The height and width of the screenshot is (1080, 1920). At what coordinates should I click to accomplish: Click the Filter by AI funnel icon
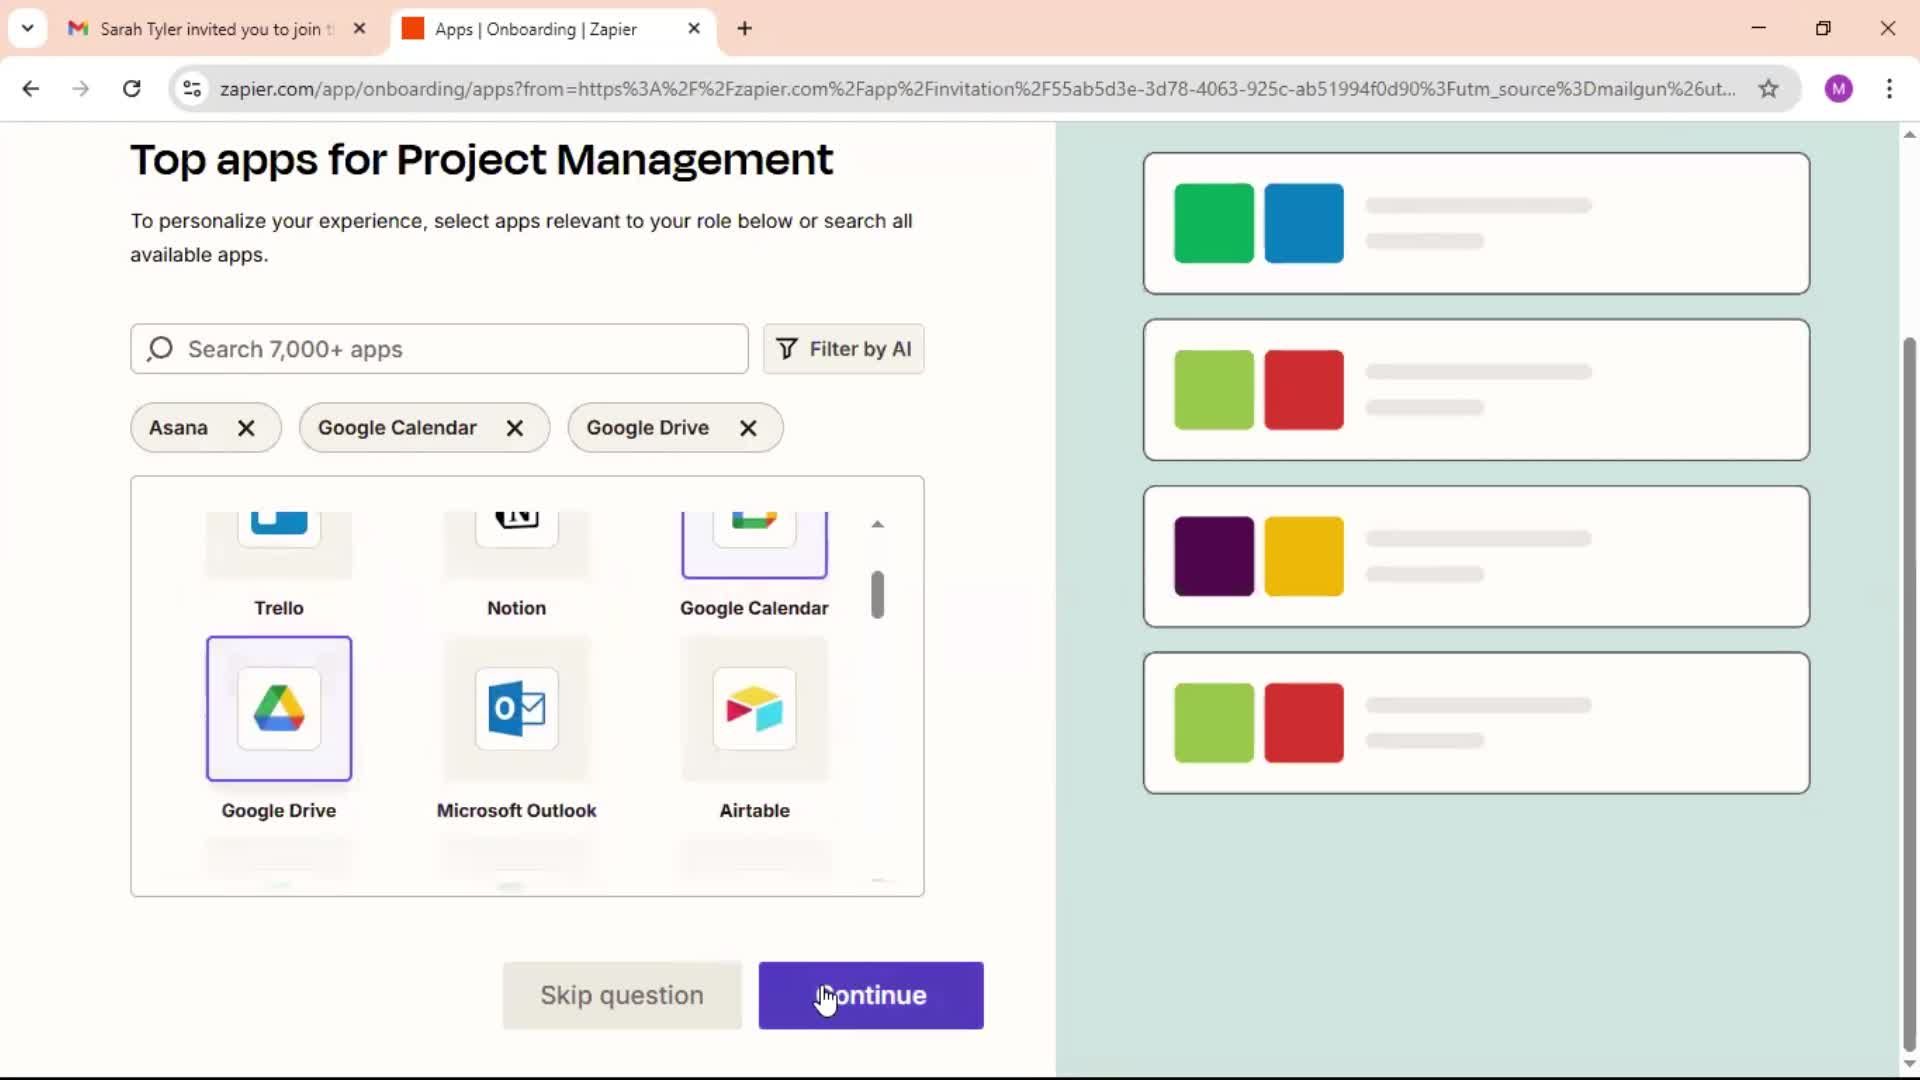pyautogui.click(x=787, y=349)
